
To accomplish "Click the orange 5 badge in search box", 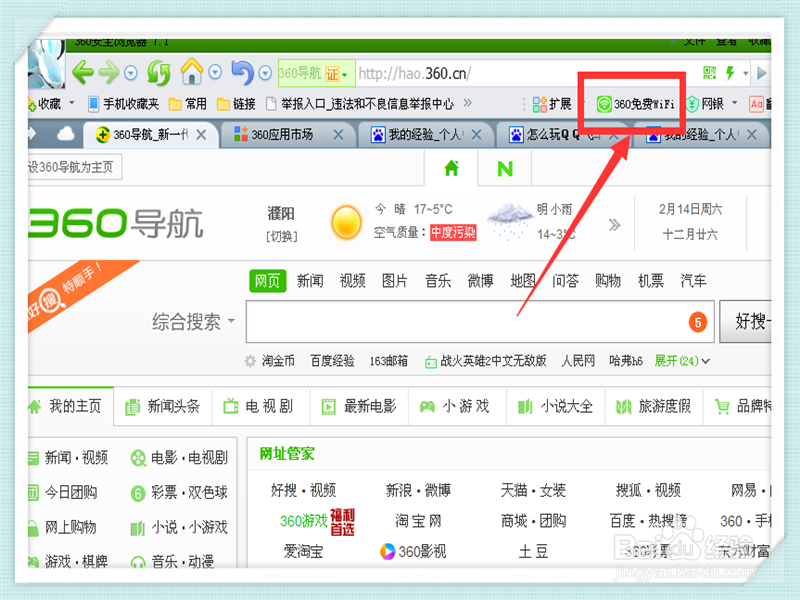I will point(697,322).
